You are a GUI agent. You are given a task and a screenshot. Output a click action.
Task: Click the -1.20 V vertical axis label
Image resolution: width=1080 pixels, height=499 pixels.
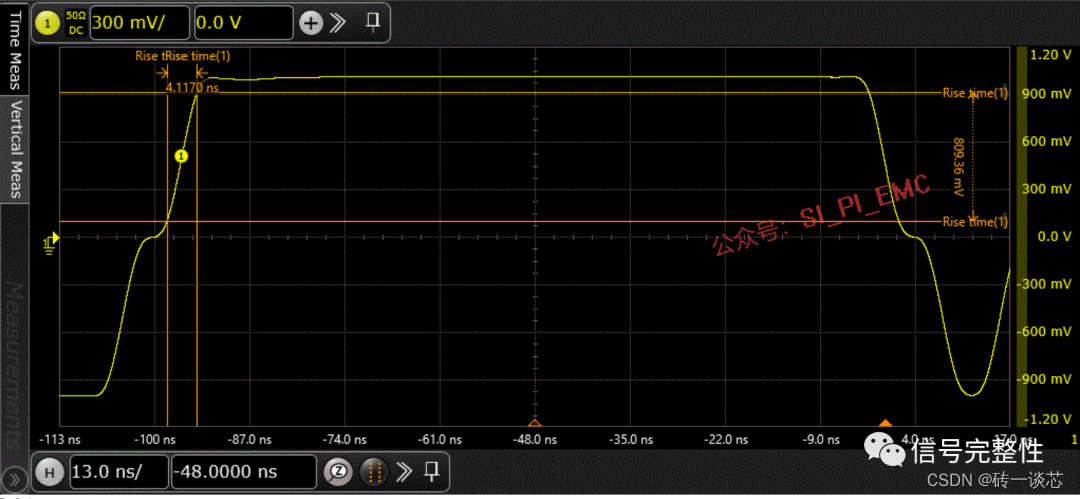tap(1048, 418)
